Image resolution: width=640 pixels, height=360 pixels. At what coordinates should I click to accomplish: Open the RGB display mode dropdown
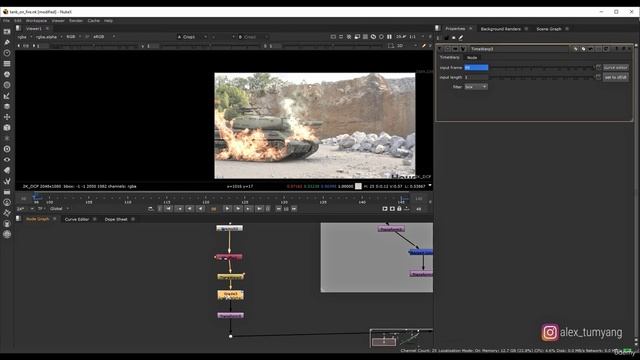73,37
